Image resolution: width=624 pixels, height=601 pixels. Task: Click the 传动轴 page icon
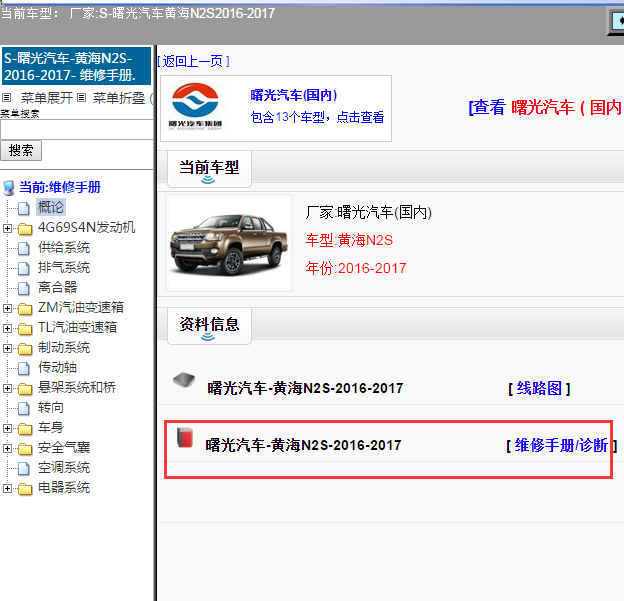23,368
